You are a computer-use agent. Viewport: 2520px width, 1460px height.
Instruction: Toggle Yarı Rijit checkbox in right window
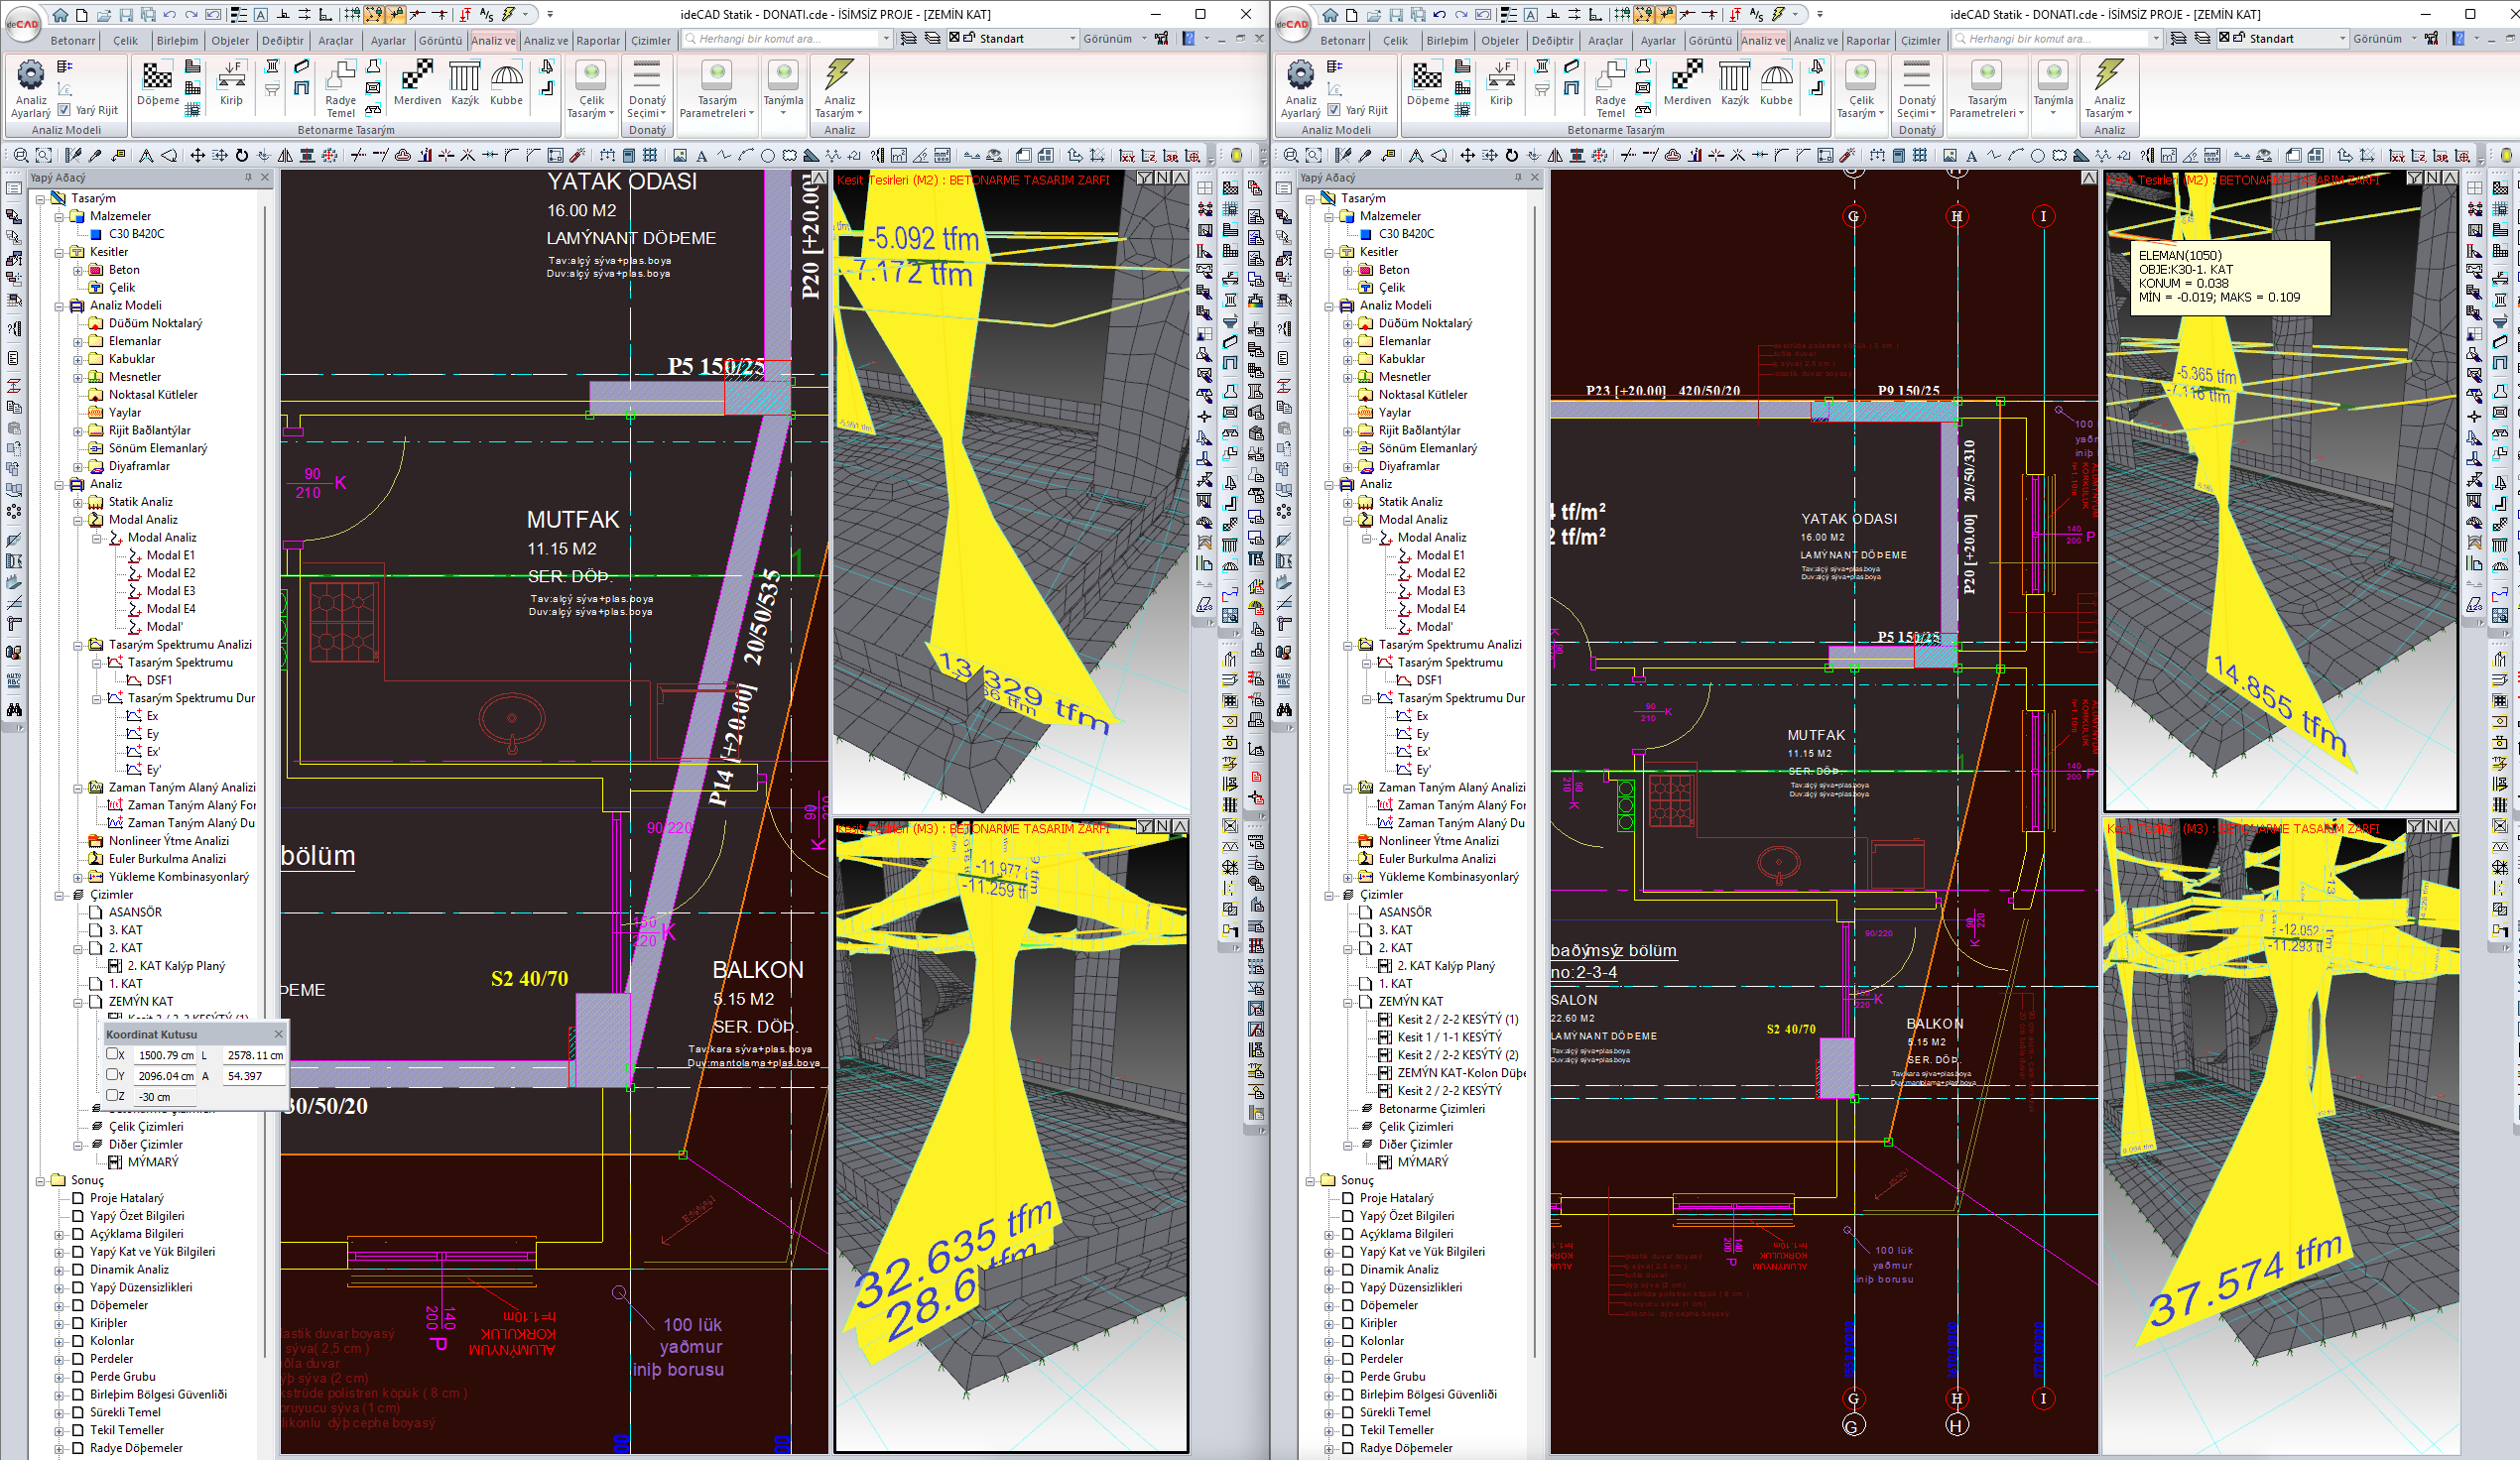[x=1334, y=110]
